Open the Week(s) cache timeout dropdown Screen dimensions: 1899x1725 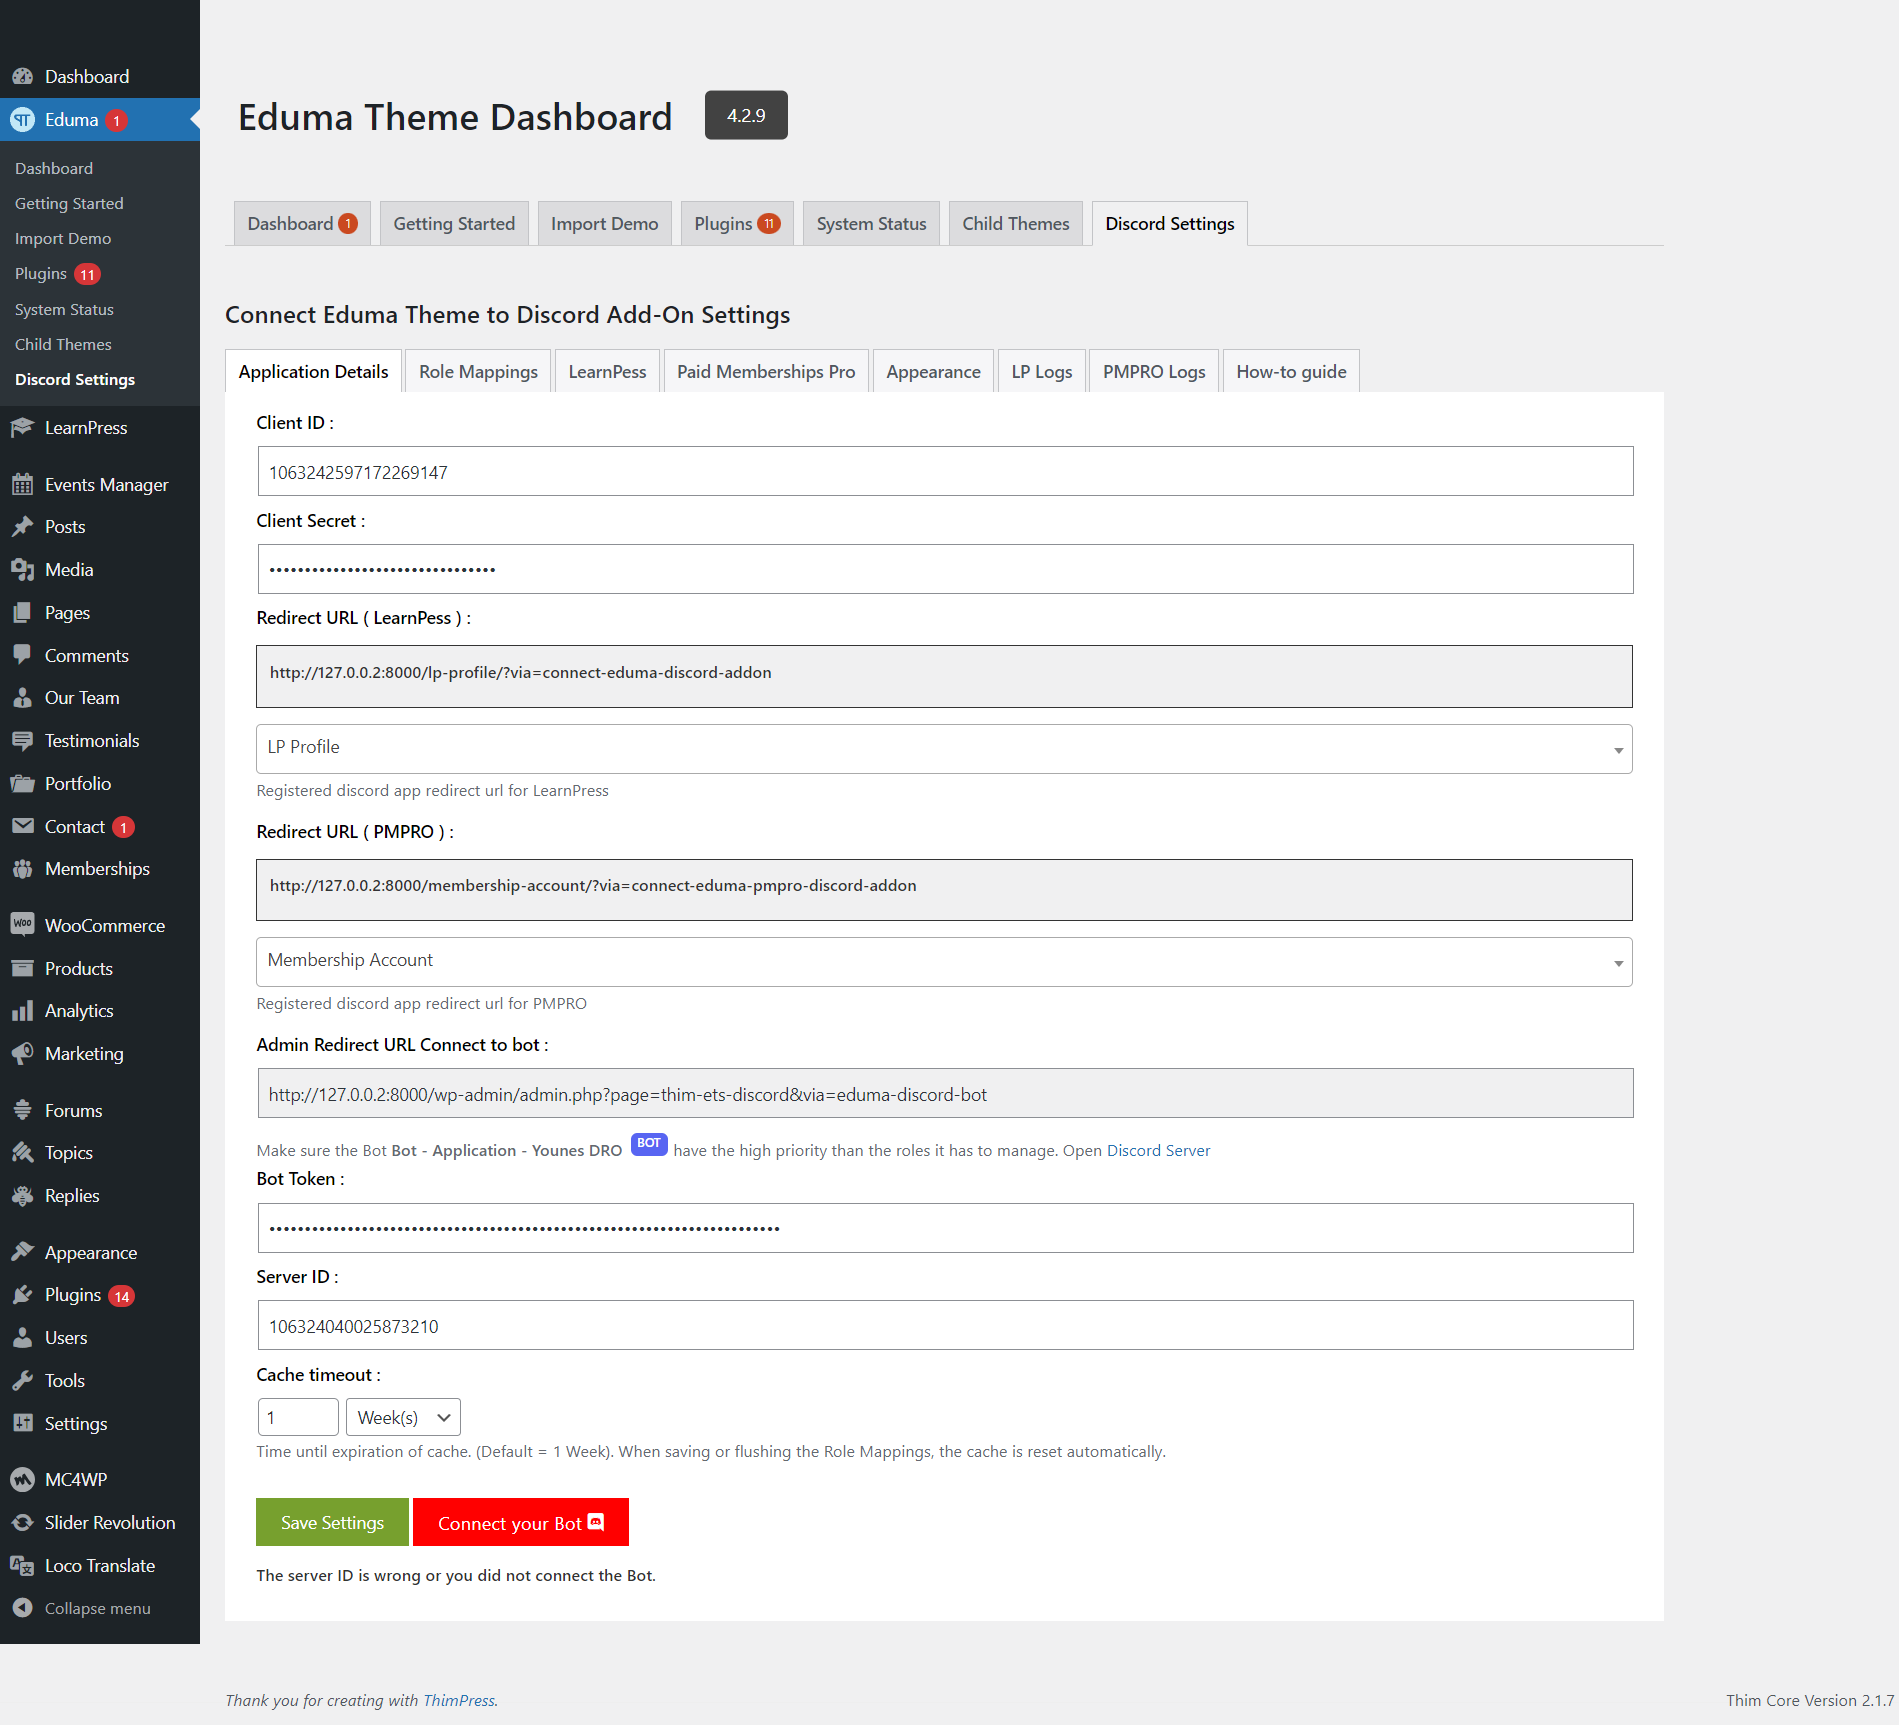tap(402, 1417)
